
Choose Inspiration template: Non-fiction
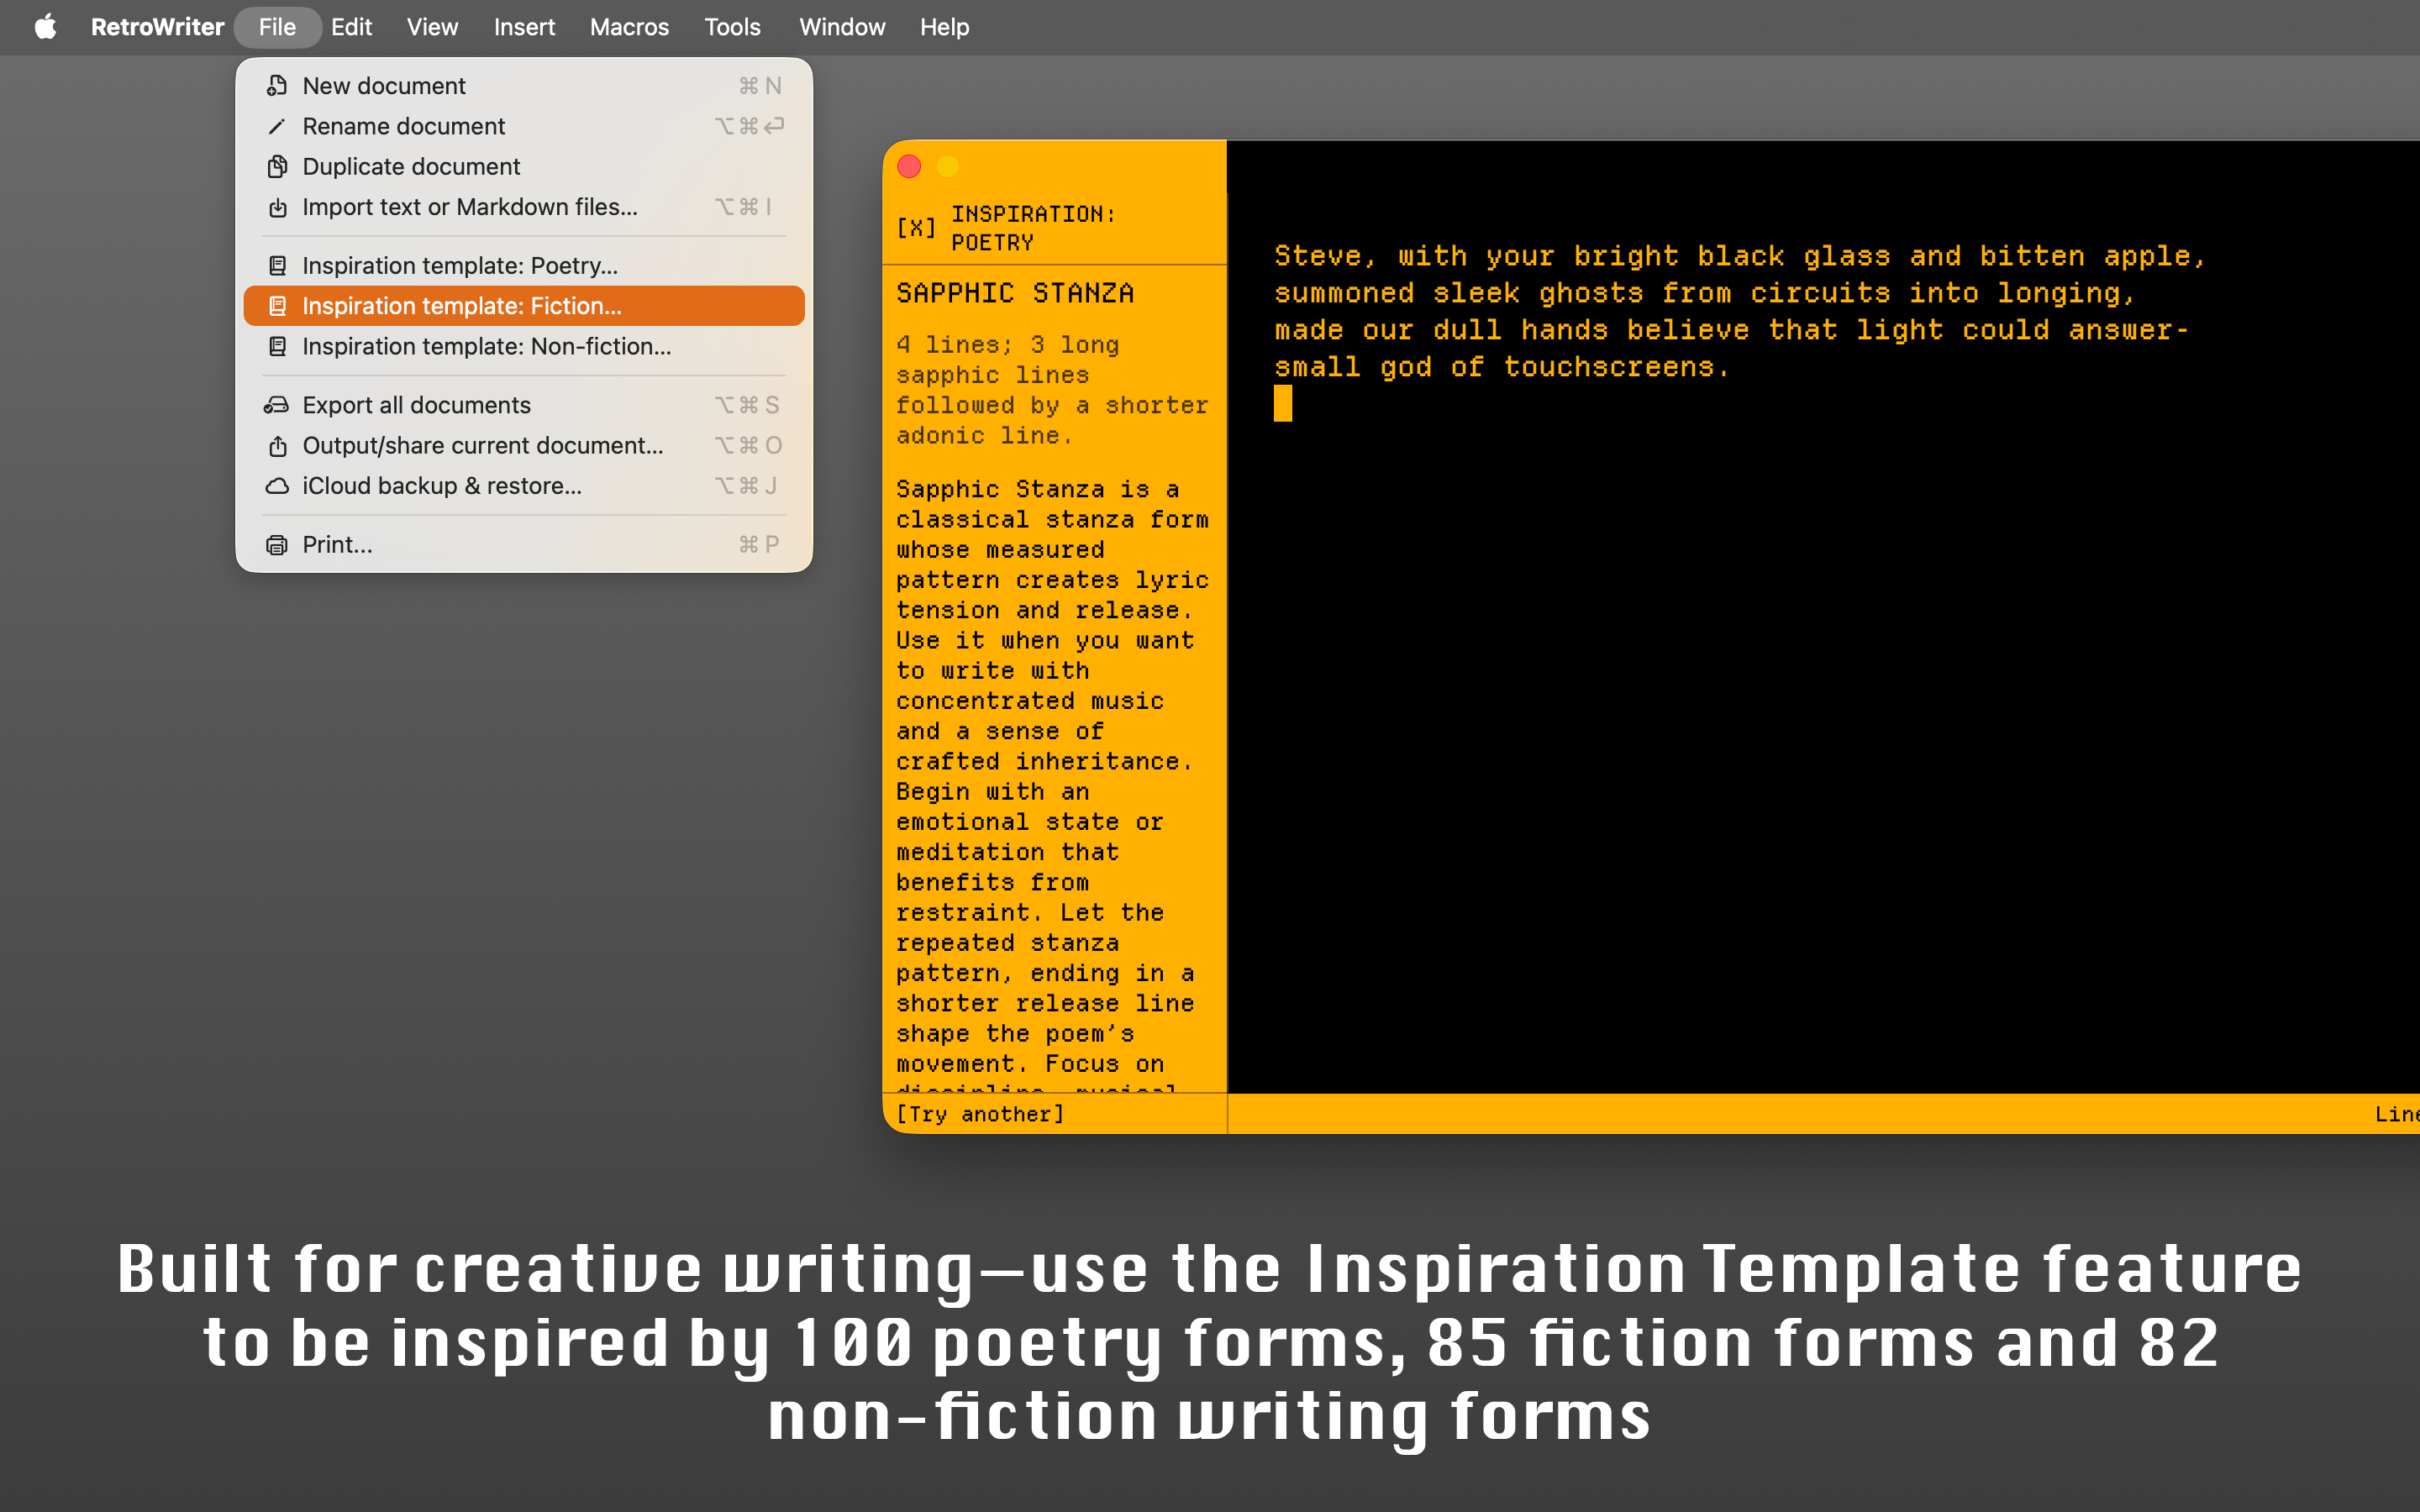coord(524,346)
